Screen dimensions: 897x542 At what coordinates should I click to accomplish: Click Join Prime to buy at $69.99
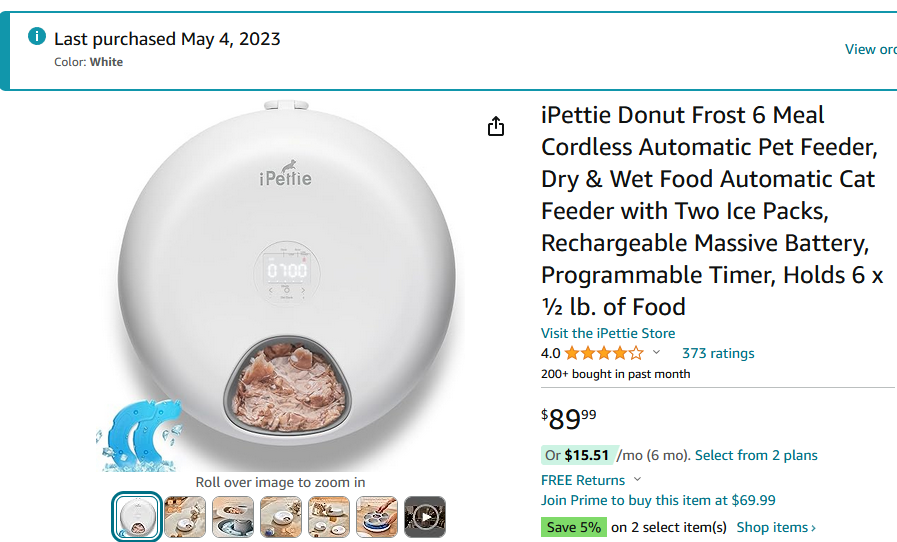658,500
